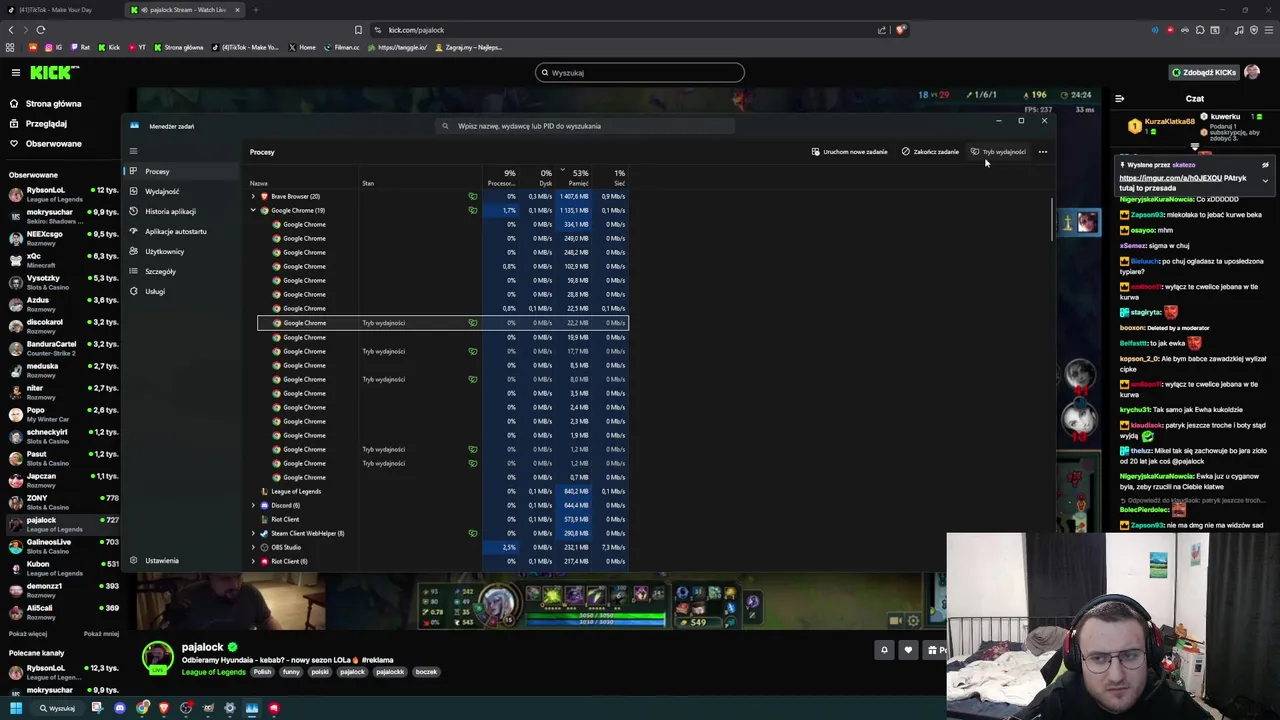Screen dimensions: 1280x720
Task: Open the Task Manager hamburger navigation menu
Action: (133, 151)
